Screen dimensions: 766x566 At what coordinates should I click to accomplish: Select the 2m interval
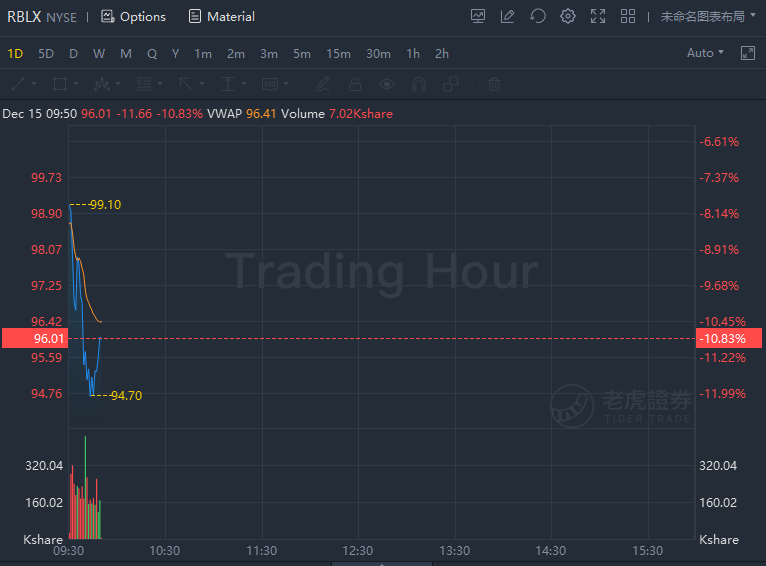pyautogui.click(x=235, y=54)
